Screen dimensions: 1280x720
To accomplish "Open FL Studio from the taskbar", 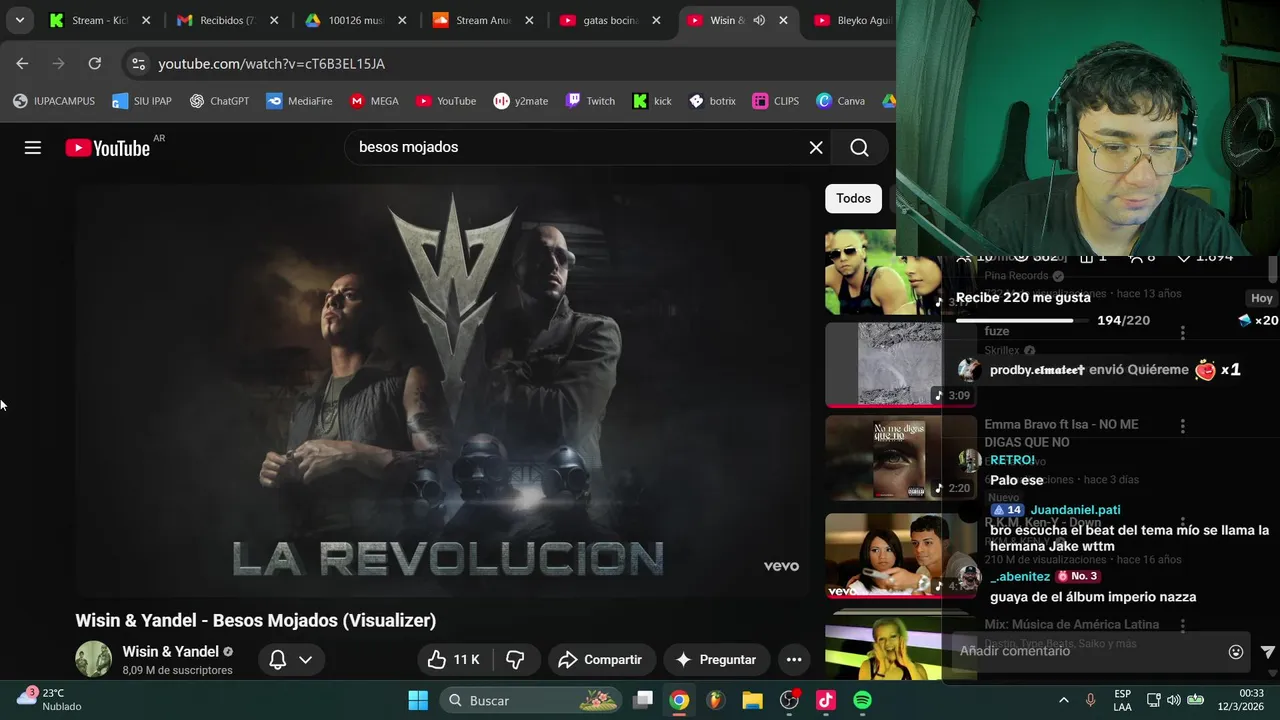I will tap(715, 700).
